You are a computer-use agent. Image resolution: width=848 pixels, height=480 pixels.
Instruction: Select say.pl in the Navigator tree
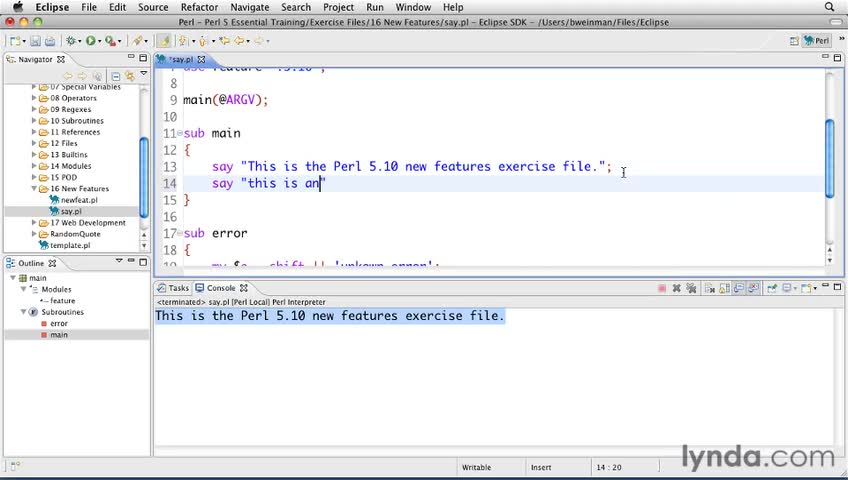65,211
